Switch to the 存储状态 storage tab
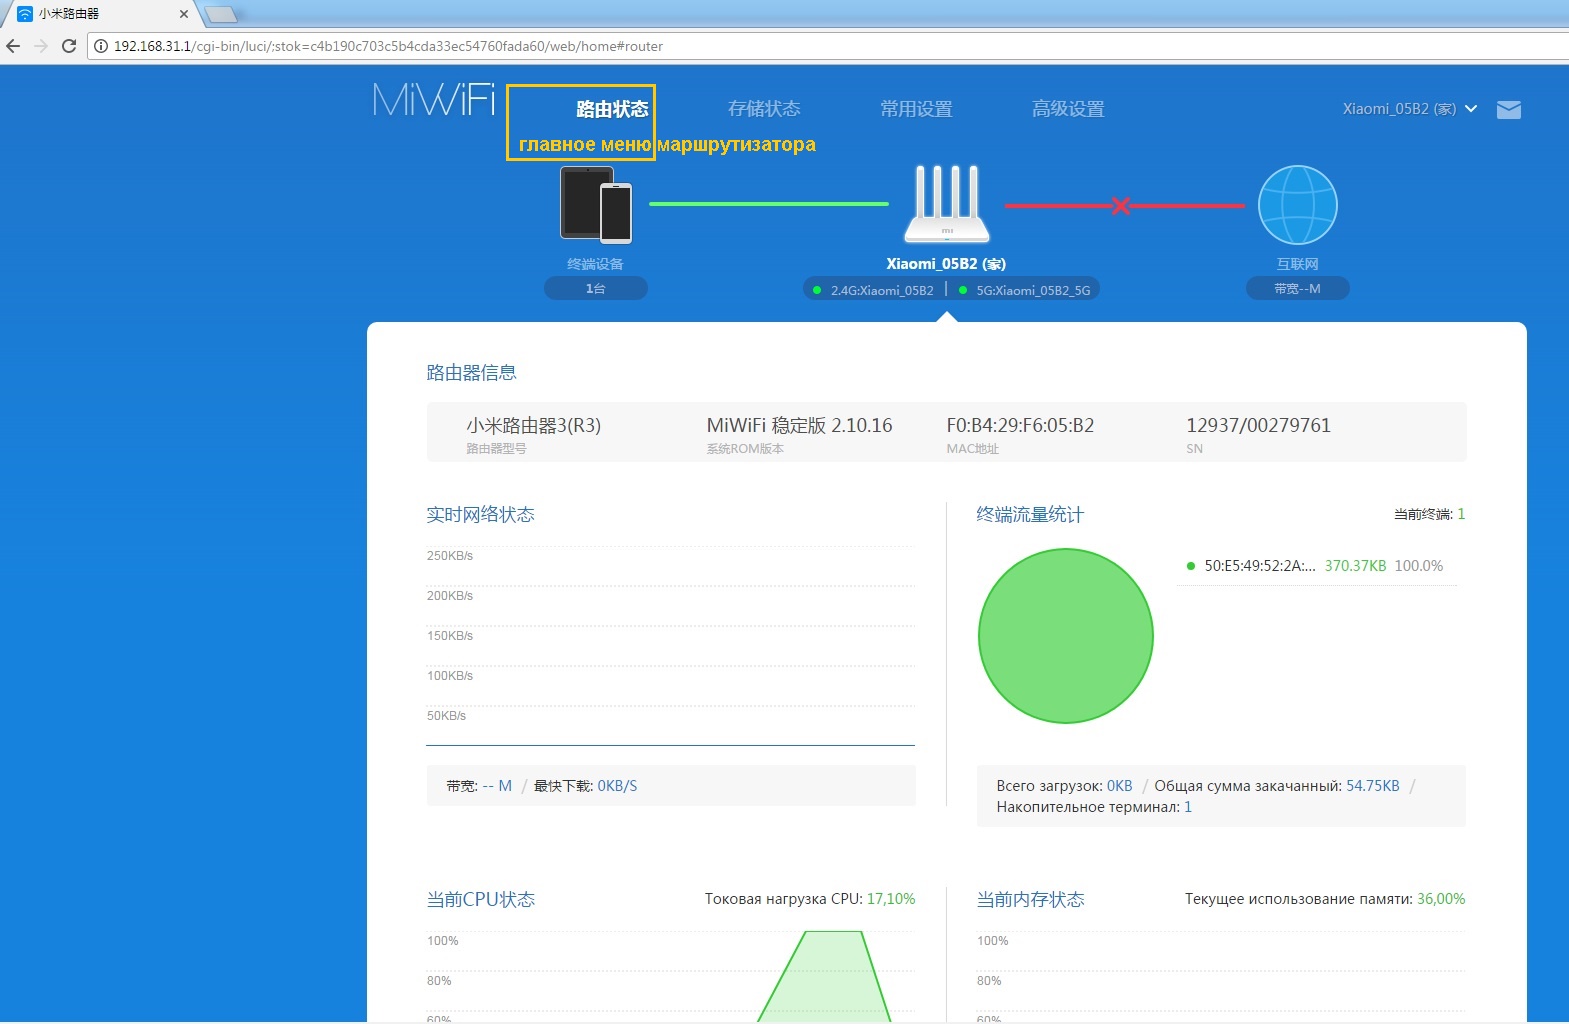The width and height of the screenshot is (1569, 1024). tap(764, 109)
